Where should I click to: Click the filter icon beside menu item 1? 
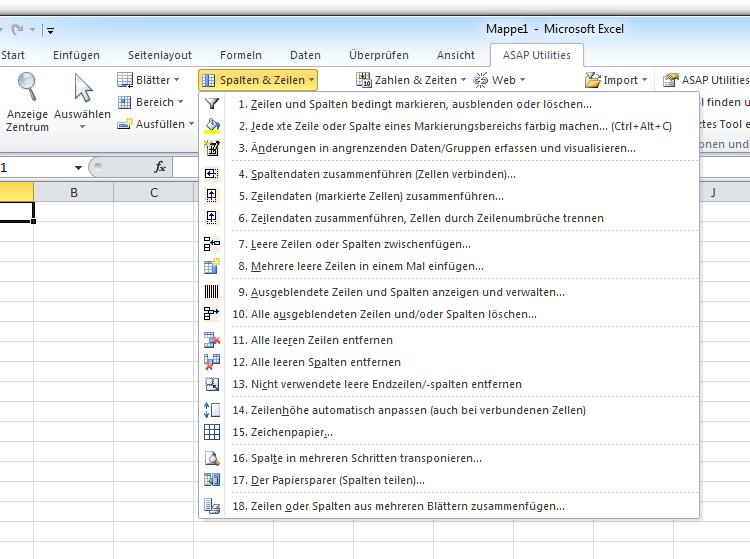coord(211,104)
